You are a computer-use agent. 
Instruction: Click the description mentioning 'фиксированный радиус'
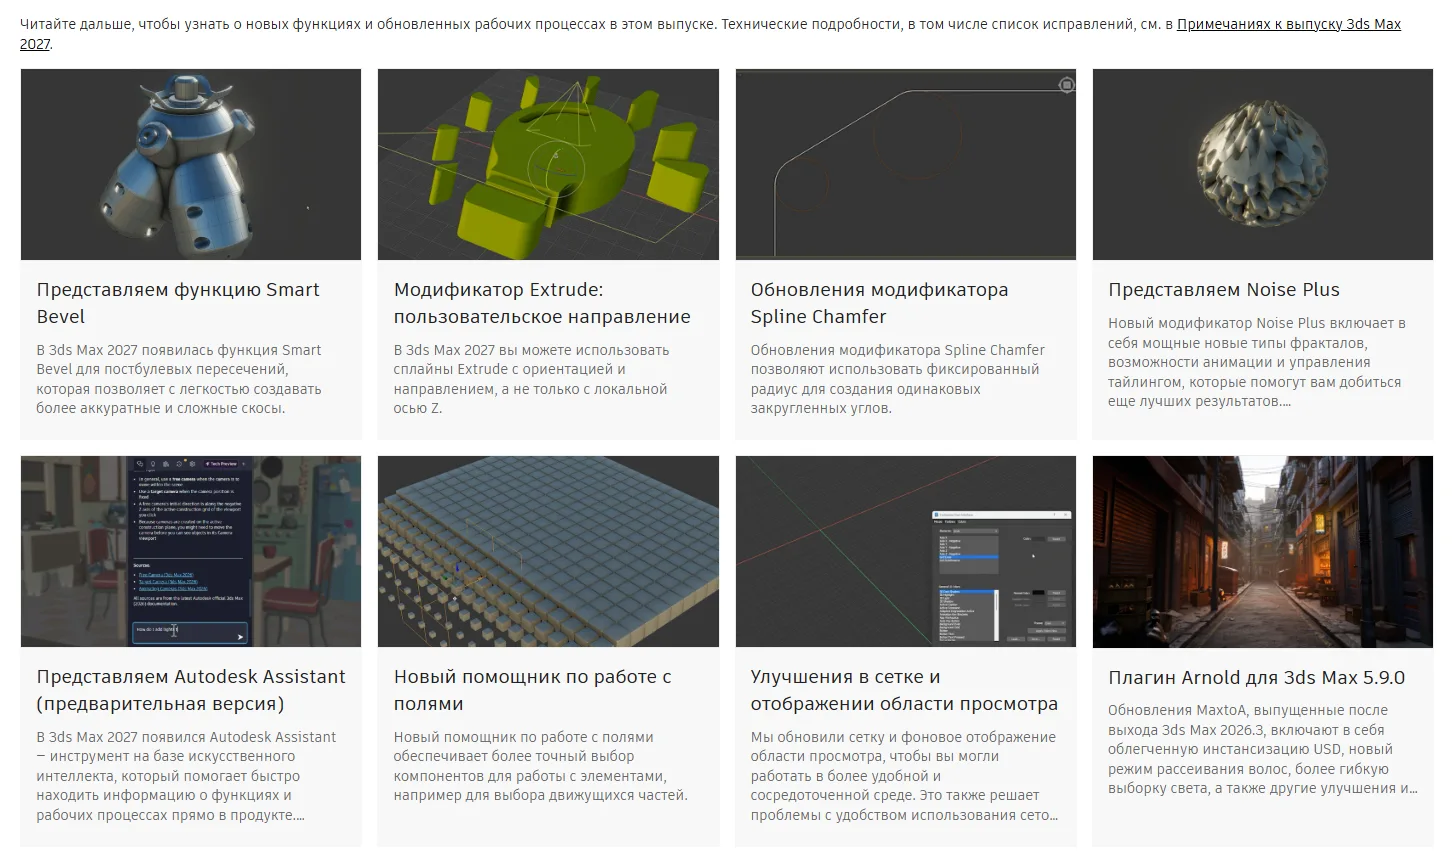[898, 379]
